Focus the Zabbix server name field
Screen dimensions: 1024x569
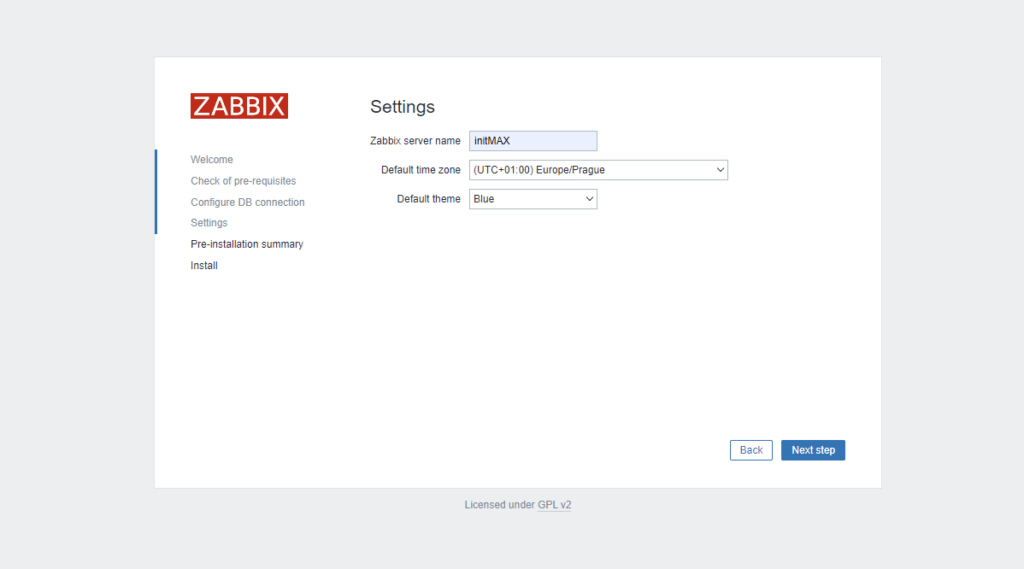(x=532, y=141)
